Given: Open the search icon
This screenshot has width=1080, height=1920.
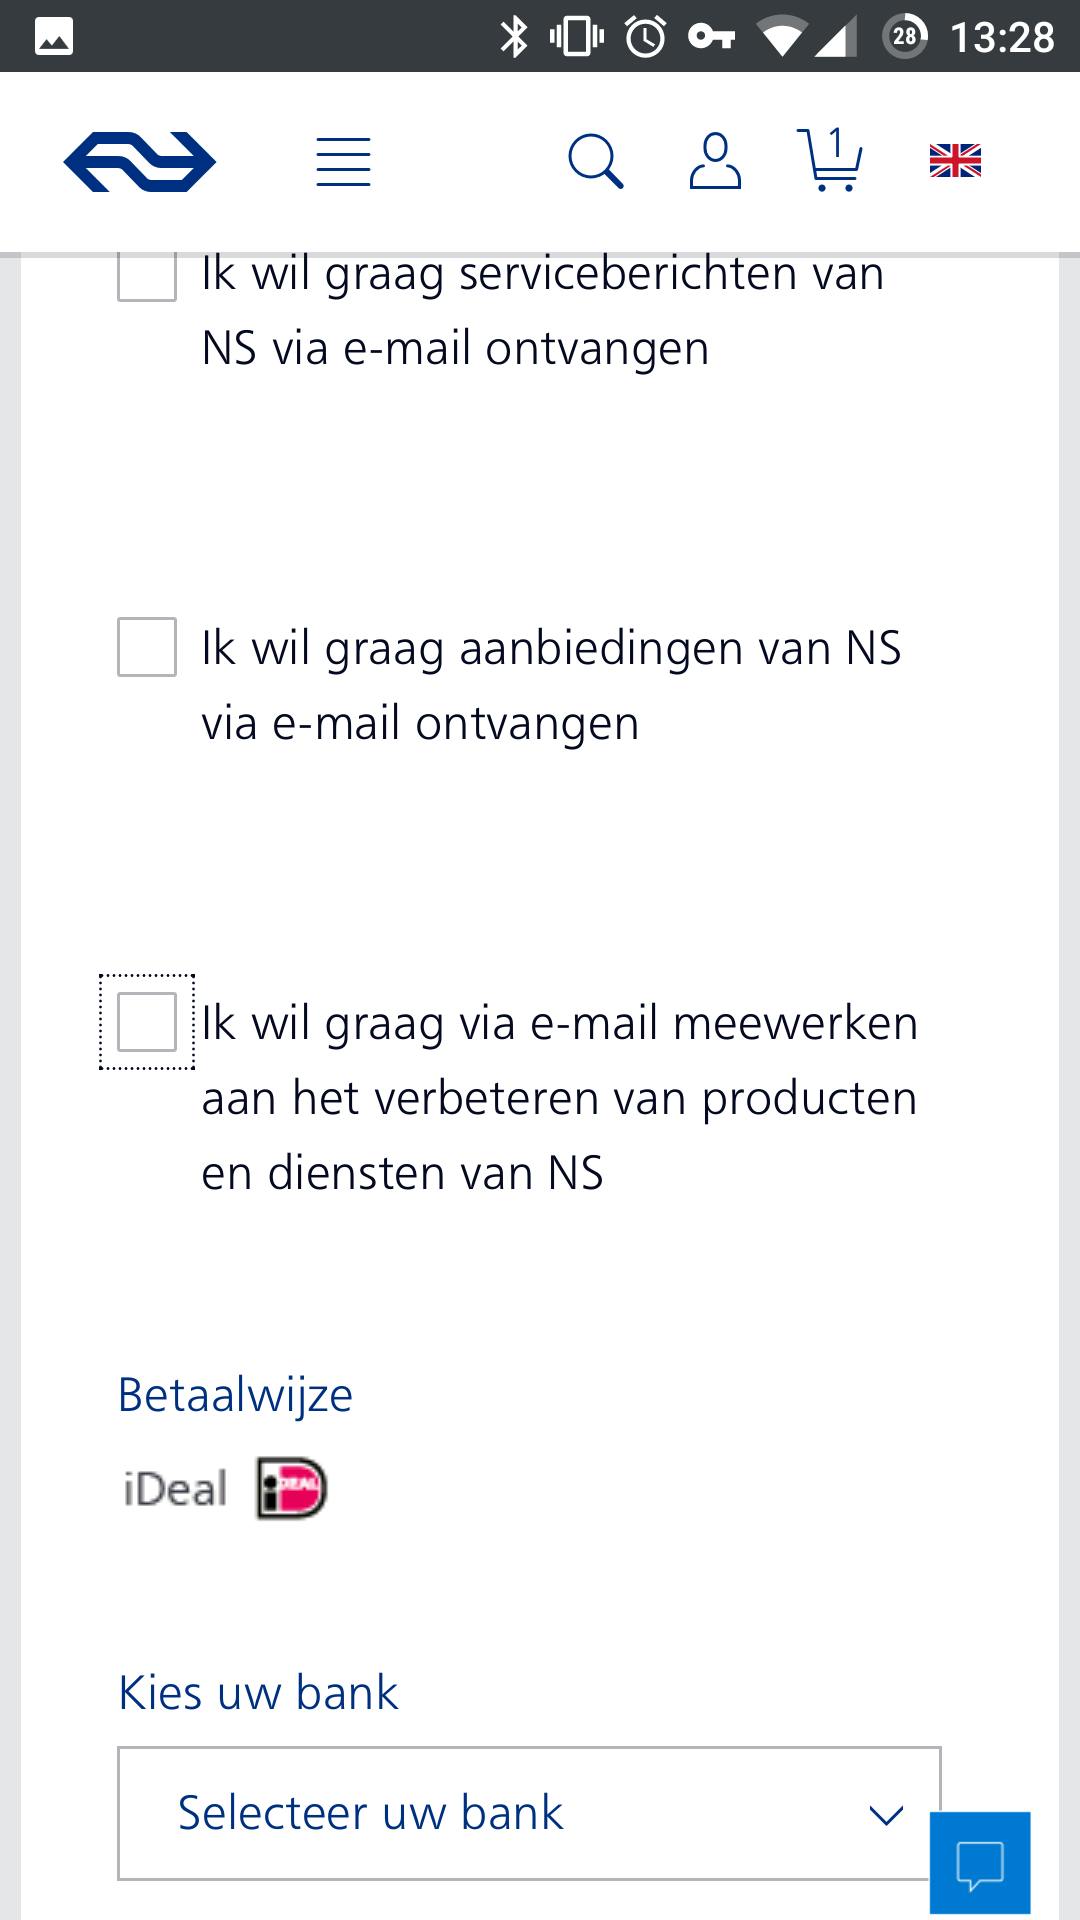Looking at the screenshot, I should [595, 162].
